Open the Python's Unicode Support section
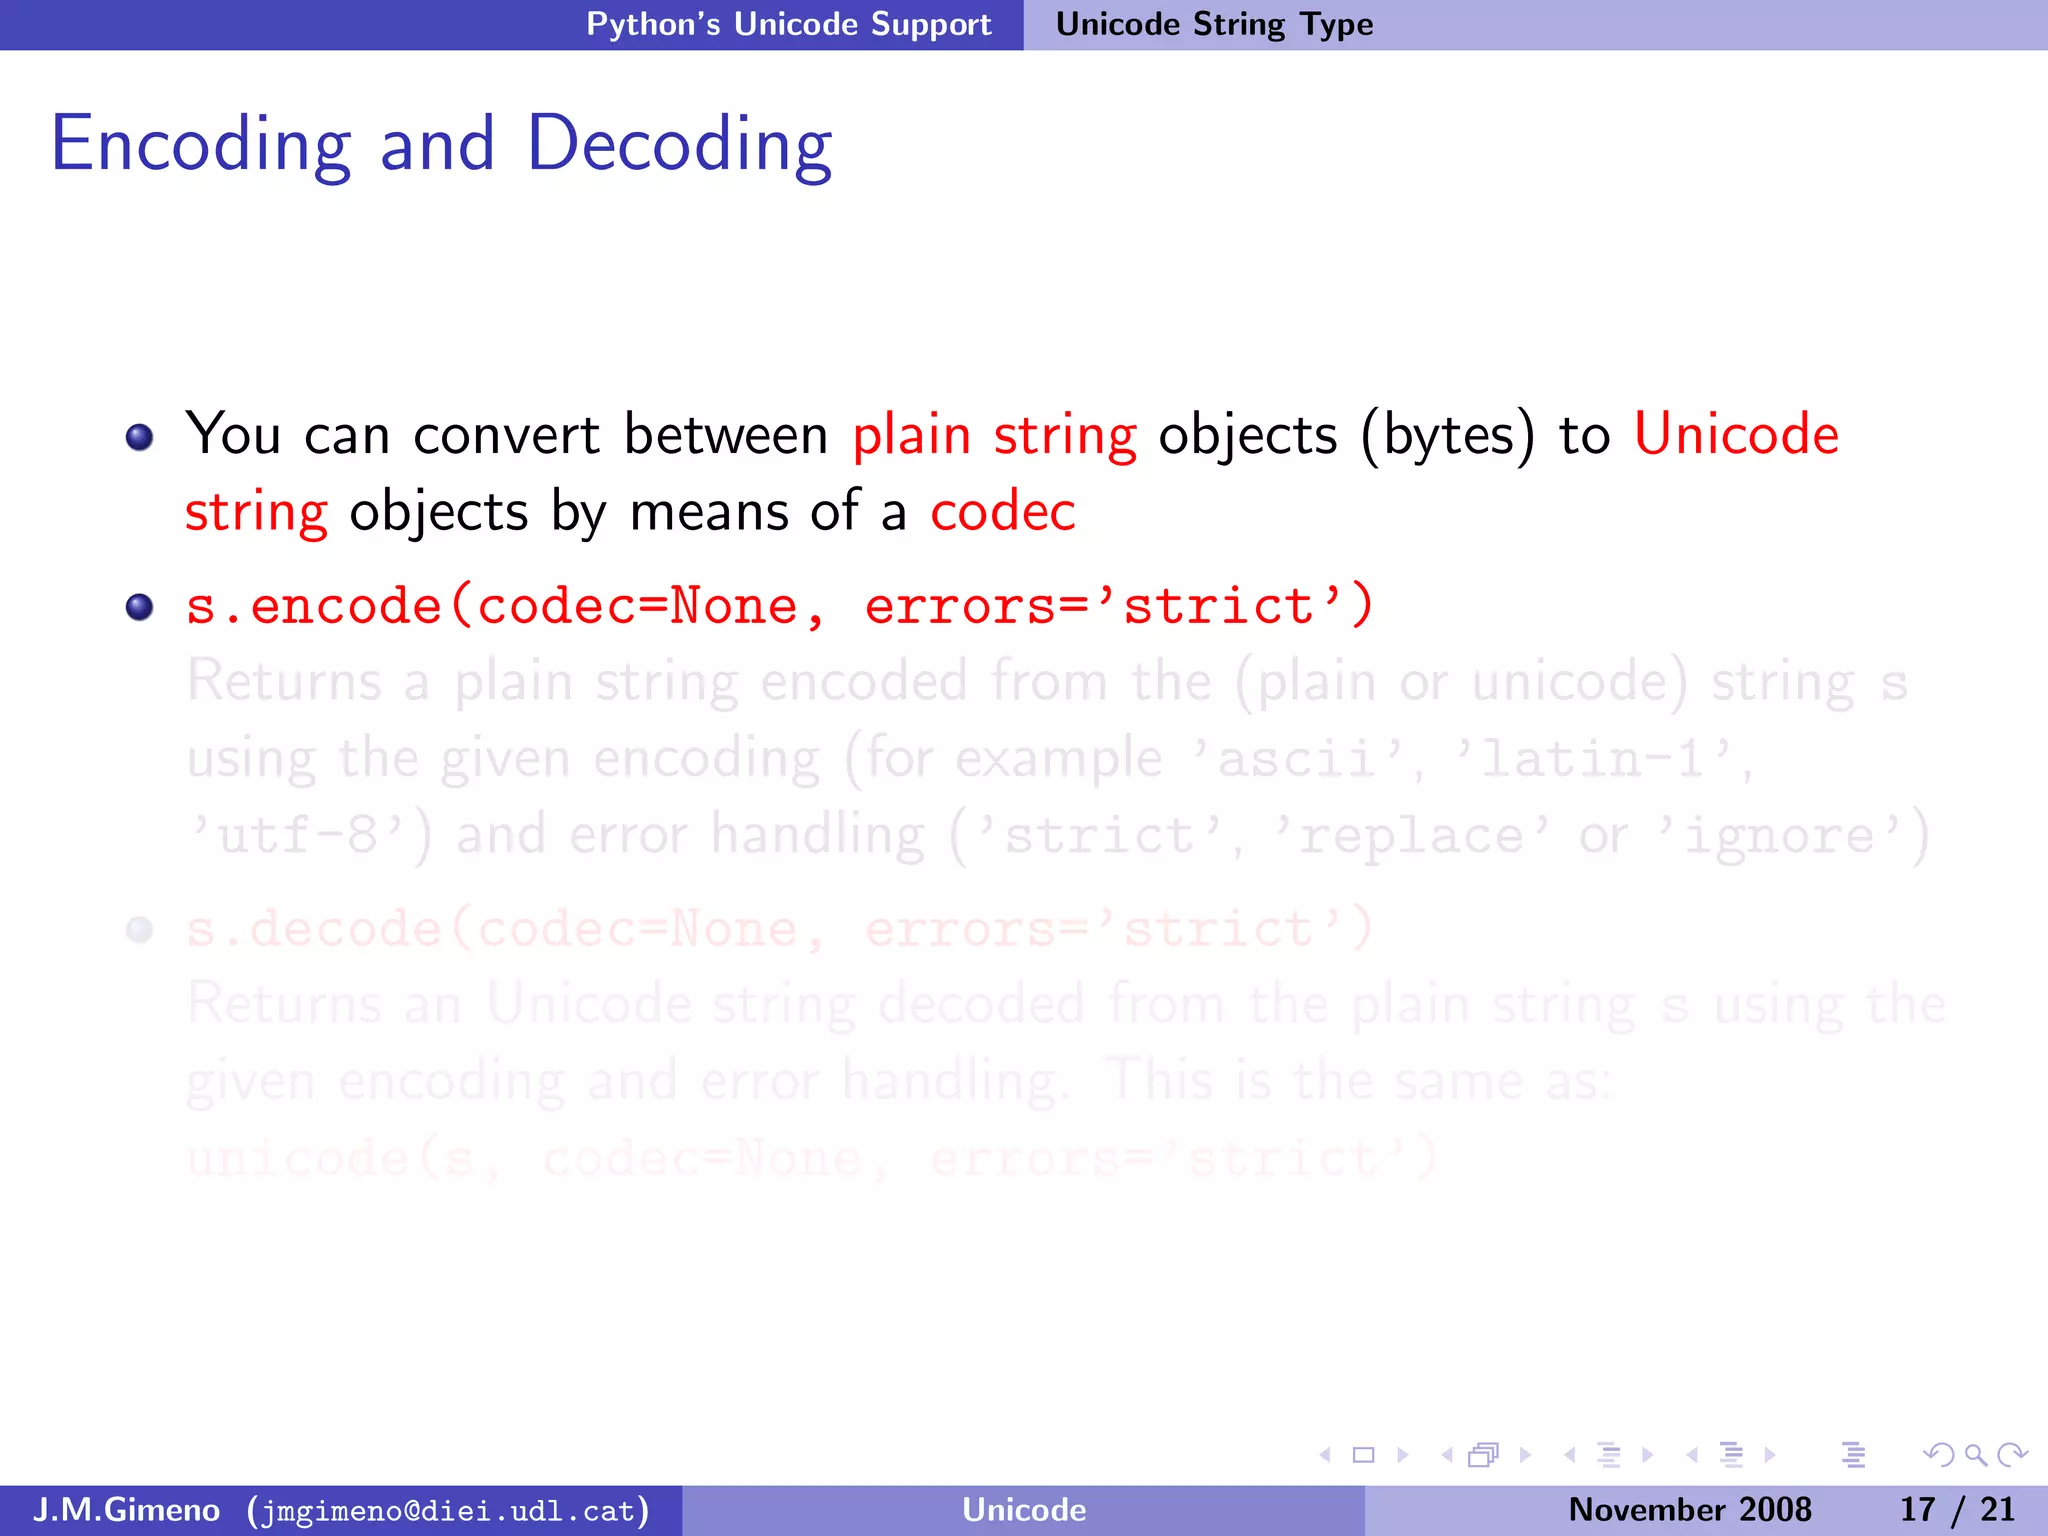Viewport: 2048px width, 1536px height. pyautogui.click(x=788, y=24)
